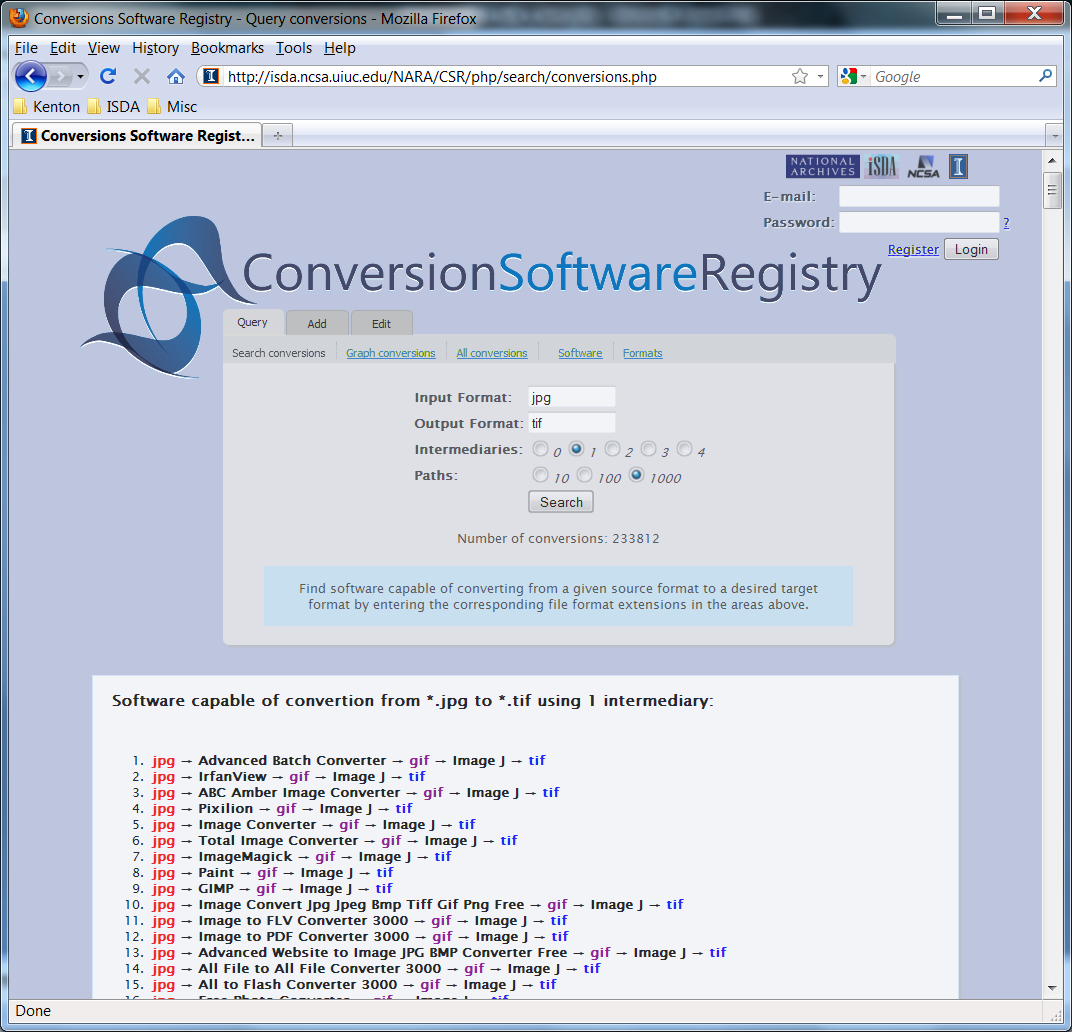The image size is (1072, 1032).
Task: Click result row 'IrfanView' text
Action: pos(232,776)
